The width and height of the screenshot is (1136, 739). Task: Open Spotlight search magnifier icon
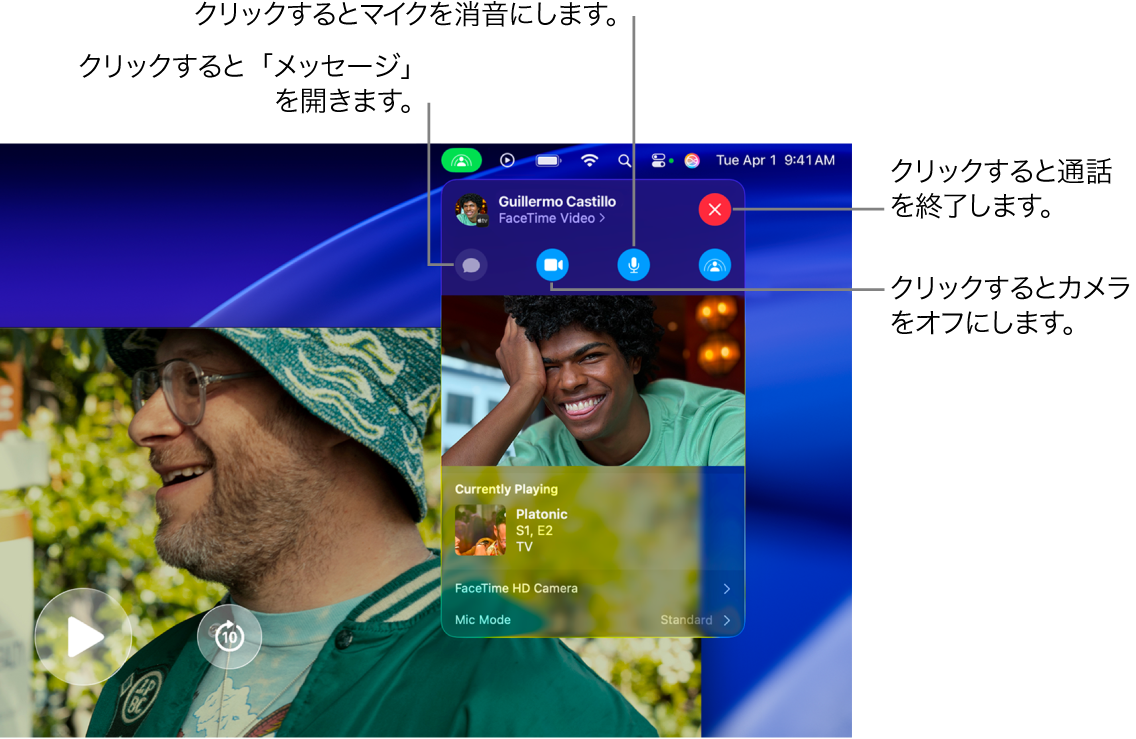(625, 160)
